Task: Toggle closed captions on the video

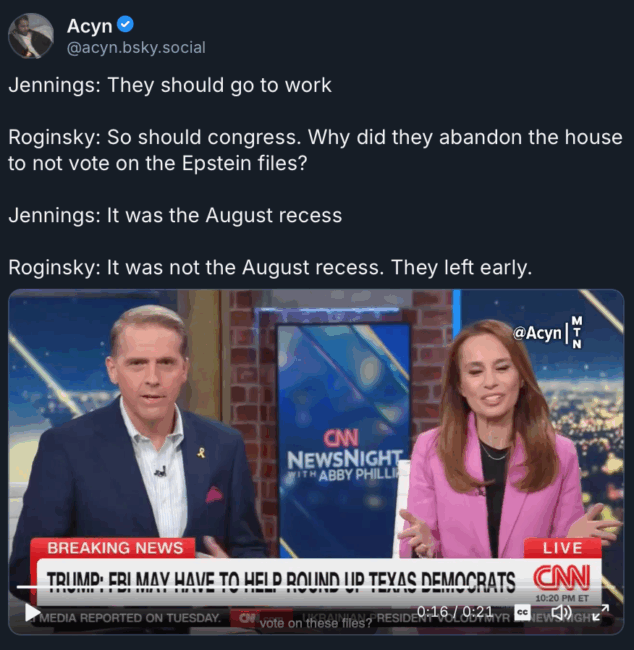Action: pyautogui.click(x=522, y=612)
